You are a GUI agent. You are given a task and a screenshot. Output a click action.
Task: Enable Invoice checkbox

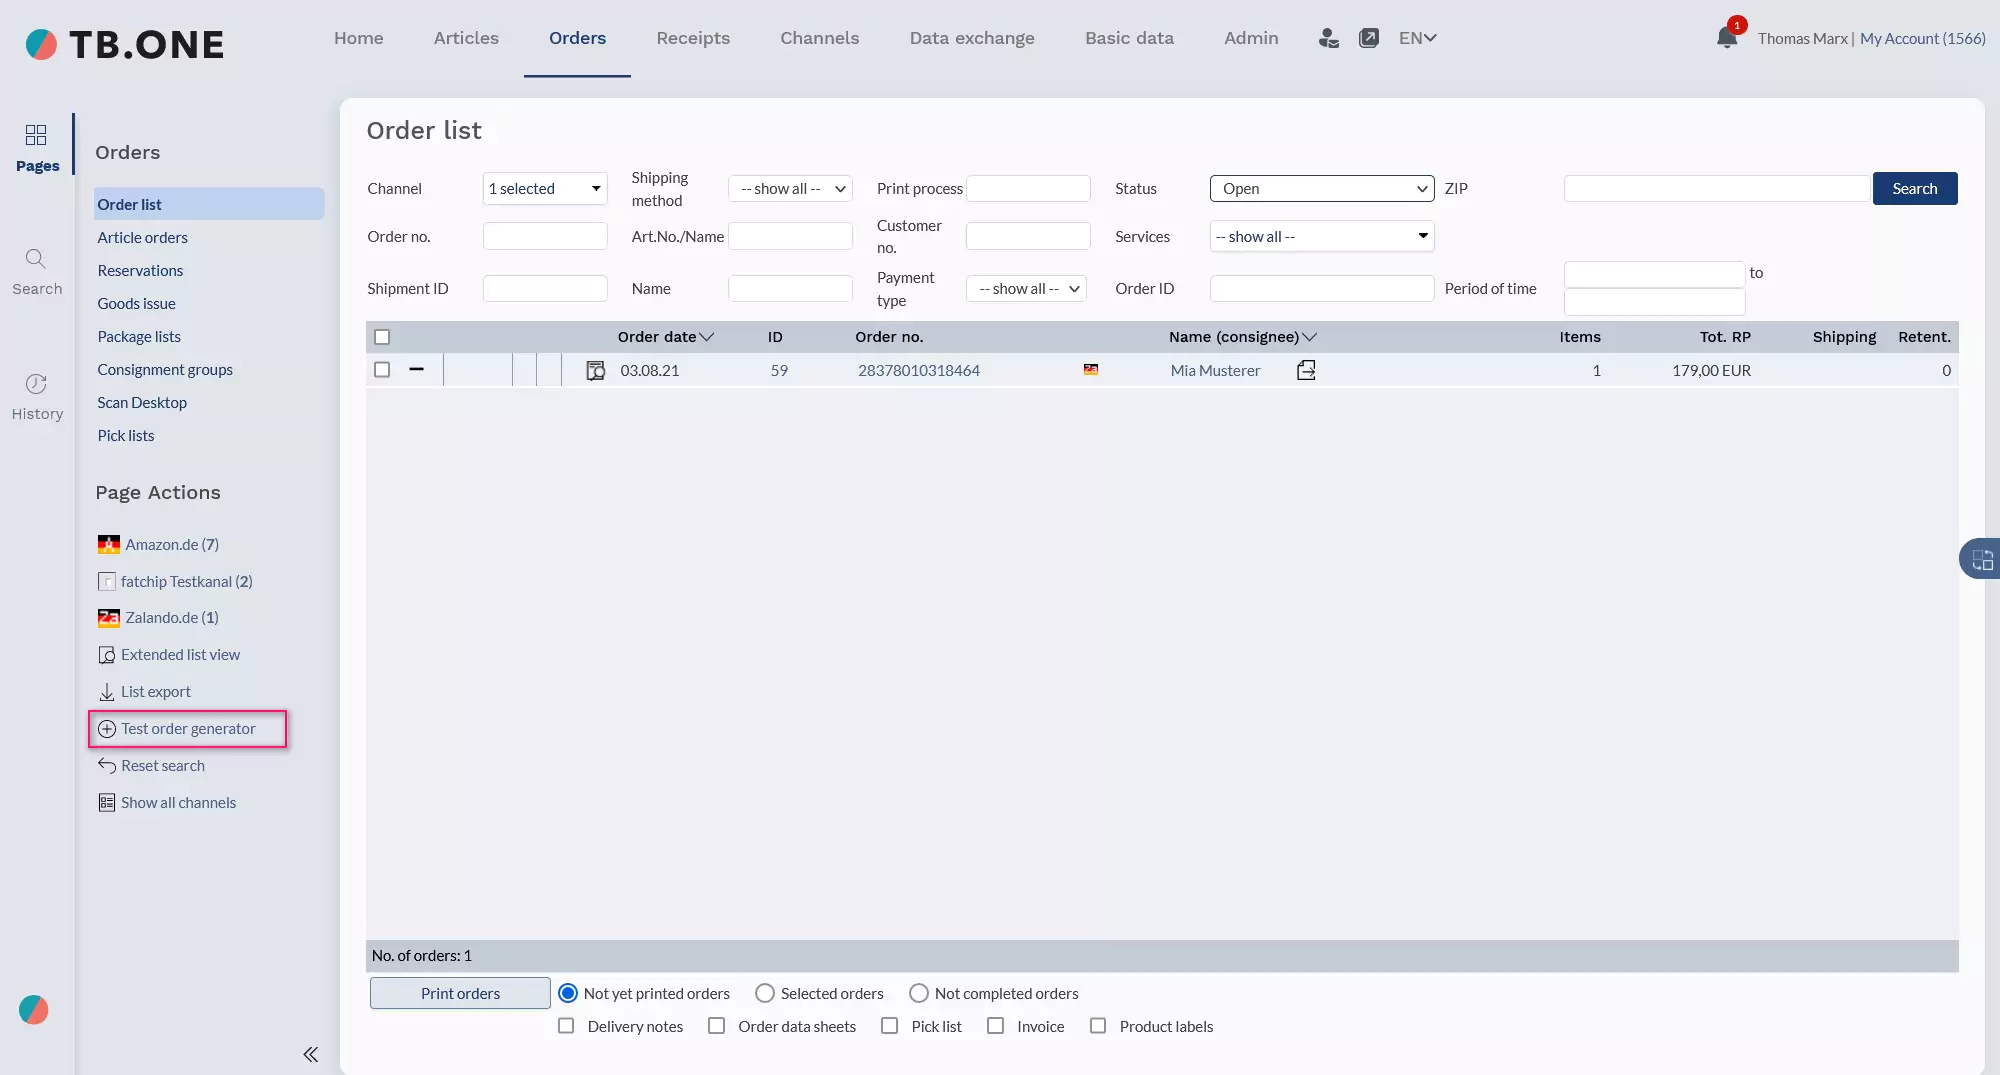(995, 1026)
